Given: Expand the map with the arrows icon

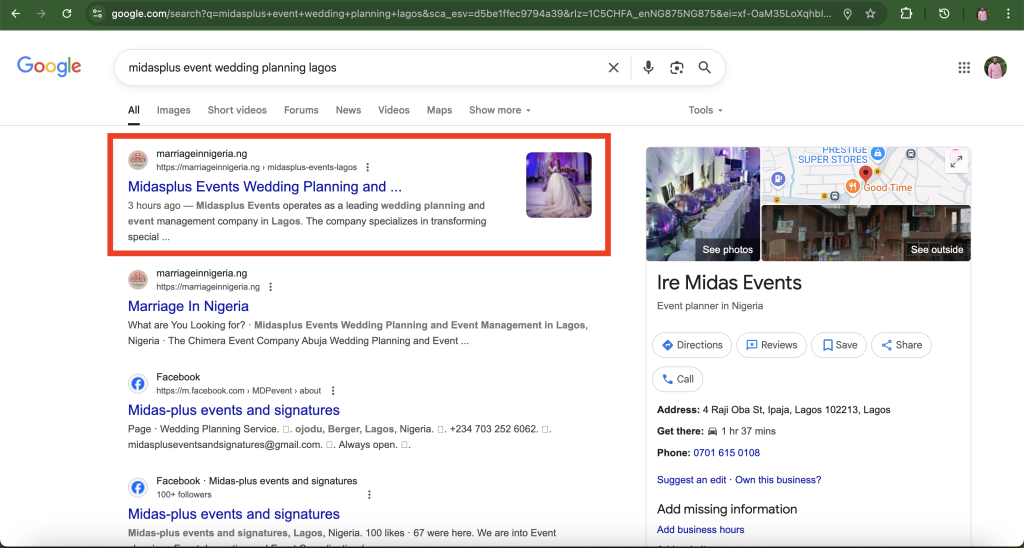Looking at the screenshot, I should tap(956, 161).
